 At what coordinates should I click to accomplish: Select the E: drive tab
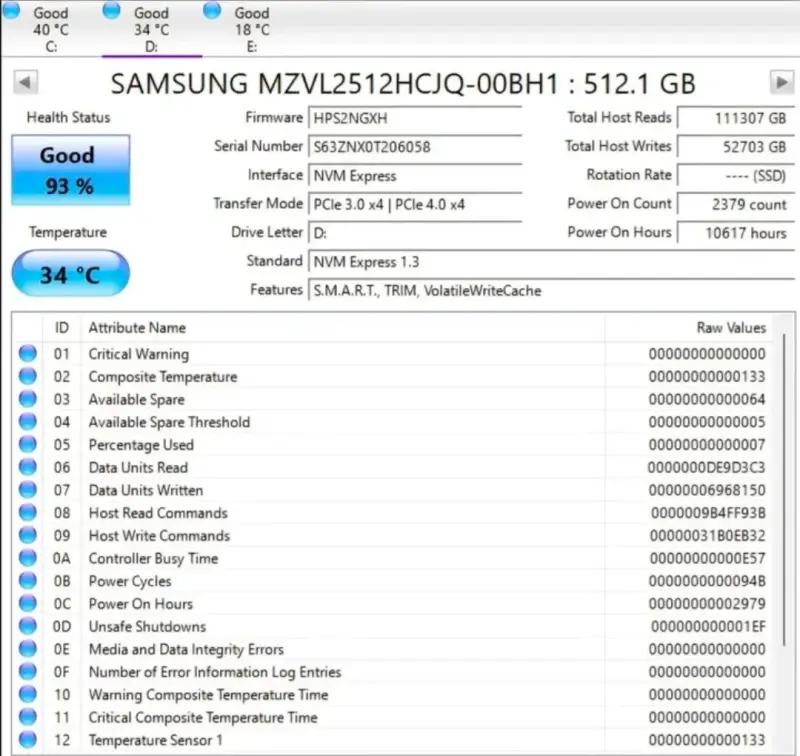[252, 28]
